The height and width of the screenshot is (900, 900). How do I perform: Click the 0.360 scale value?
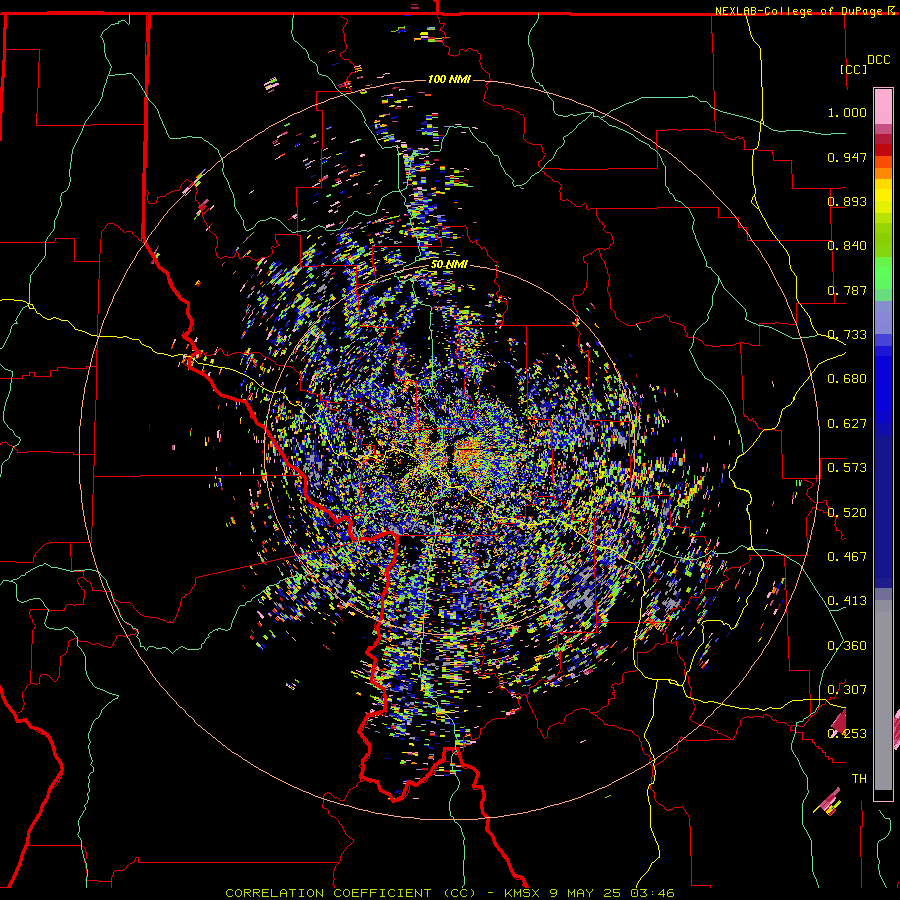[847, 646]
